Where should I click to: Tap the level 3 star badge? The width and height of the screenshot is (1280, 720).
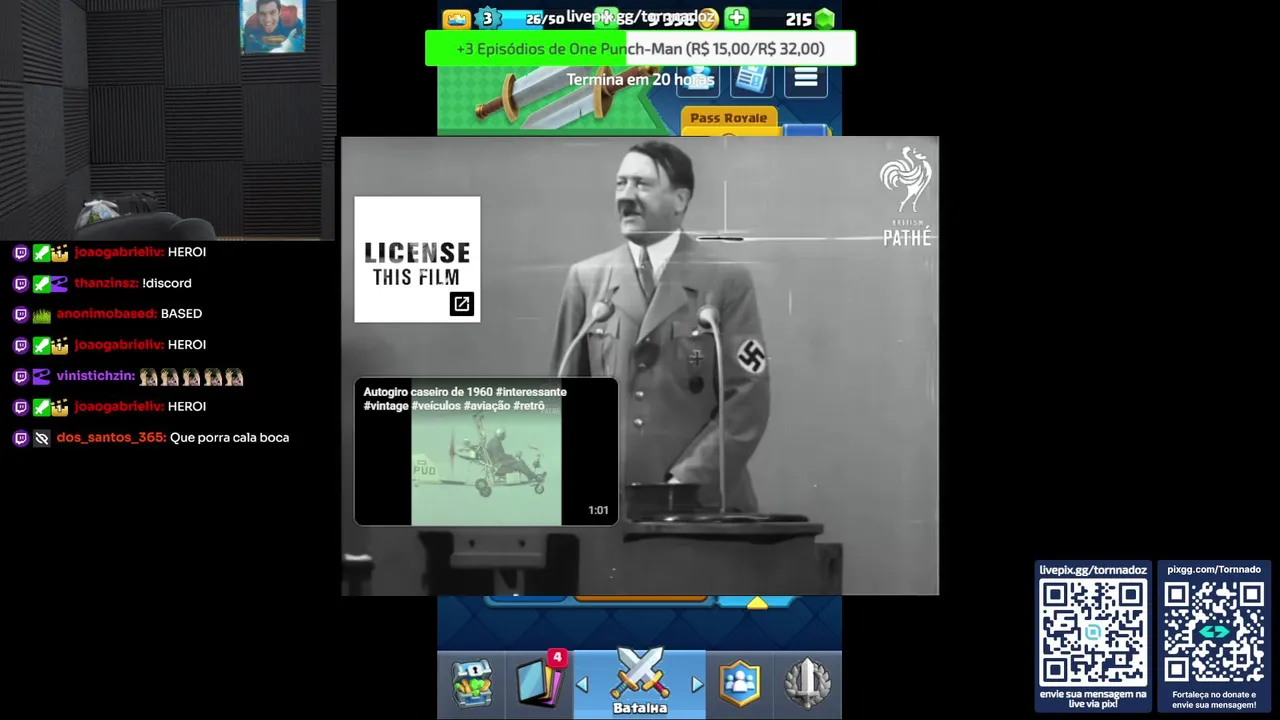(x=487, y=18)
